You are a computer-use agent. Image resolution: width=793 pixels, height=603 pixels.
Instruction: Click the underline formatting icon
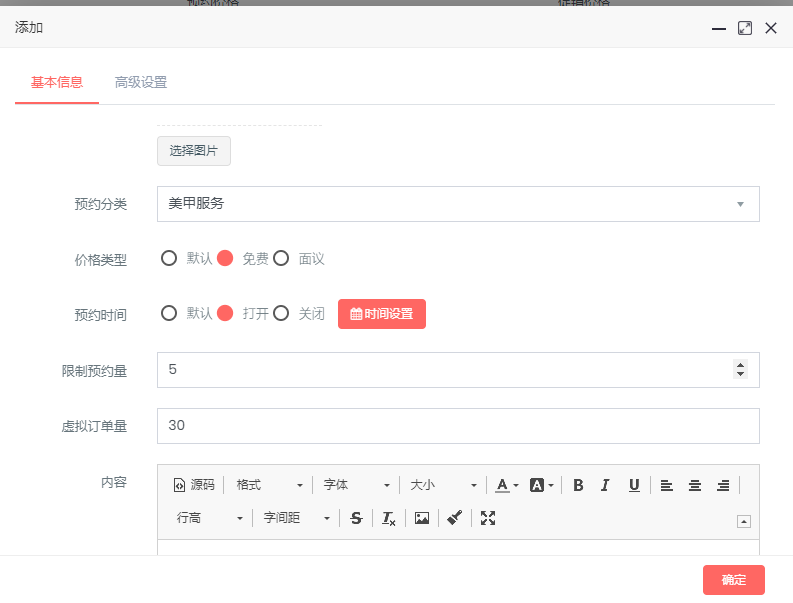tap(634, 485)
